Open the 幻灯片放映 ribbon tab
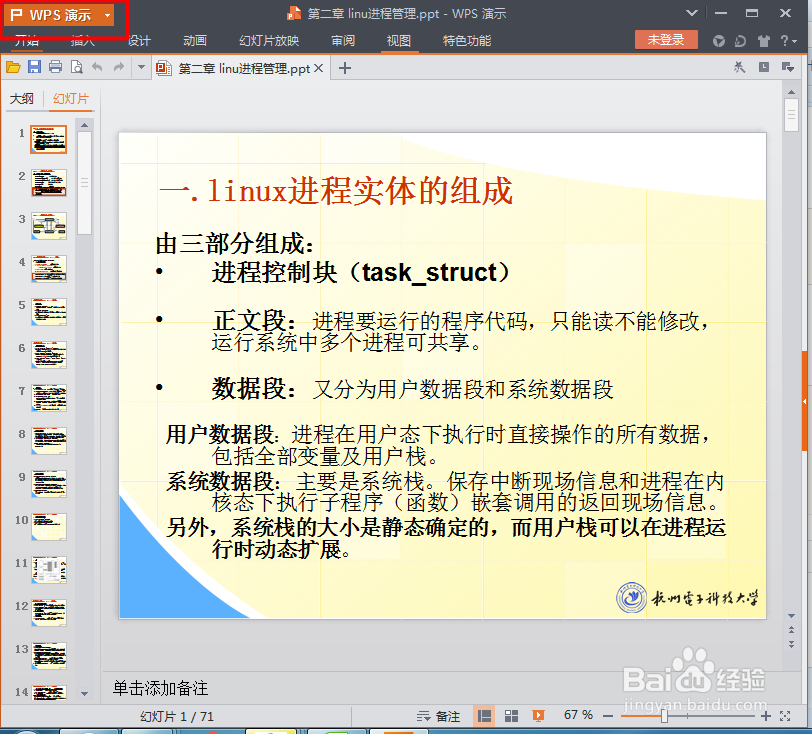This screenshot has height=734, width=812. click(x=269, y=41)
